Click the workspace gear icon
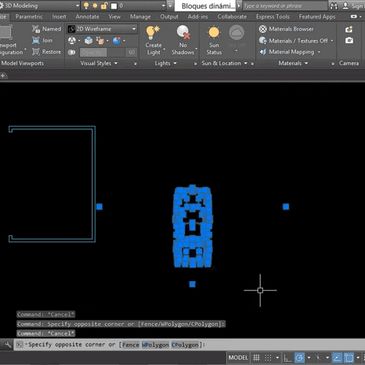 pos(2,6)
